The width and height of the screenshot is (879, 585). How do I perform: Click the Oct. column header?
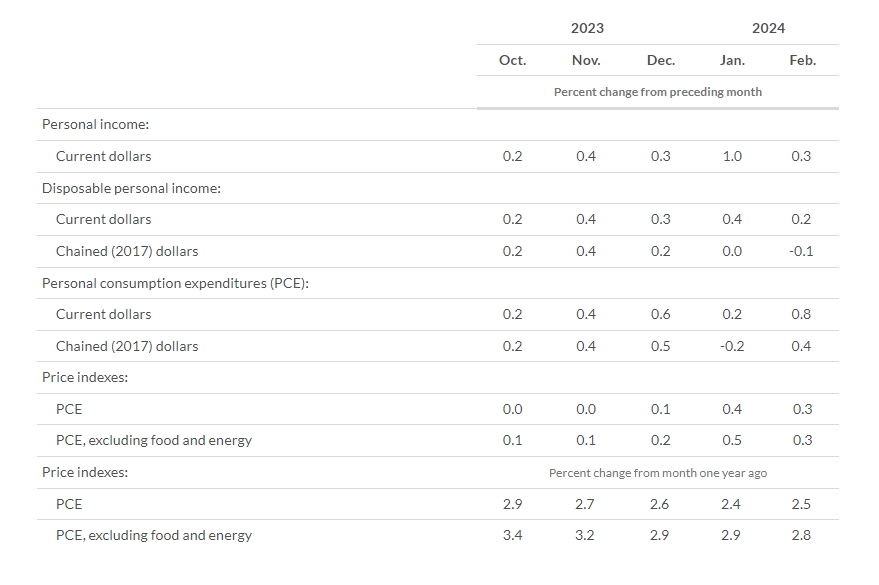coord(512,60)
